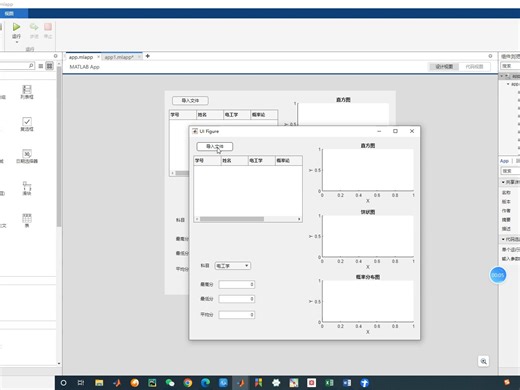Collapse the top node in component browser
520x390 pixels.
[x=501, y=76]
